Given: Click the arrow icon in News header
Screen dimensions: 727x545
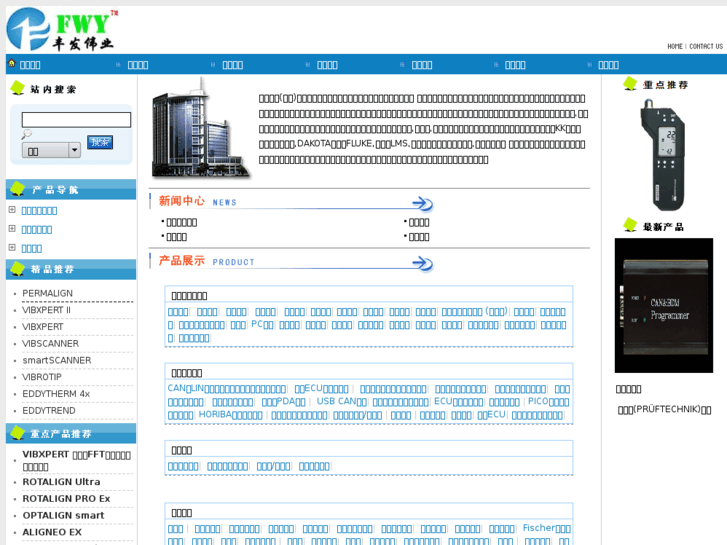Looking at the screenshot, I should tap(423, 203).
